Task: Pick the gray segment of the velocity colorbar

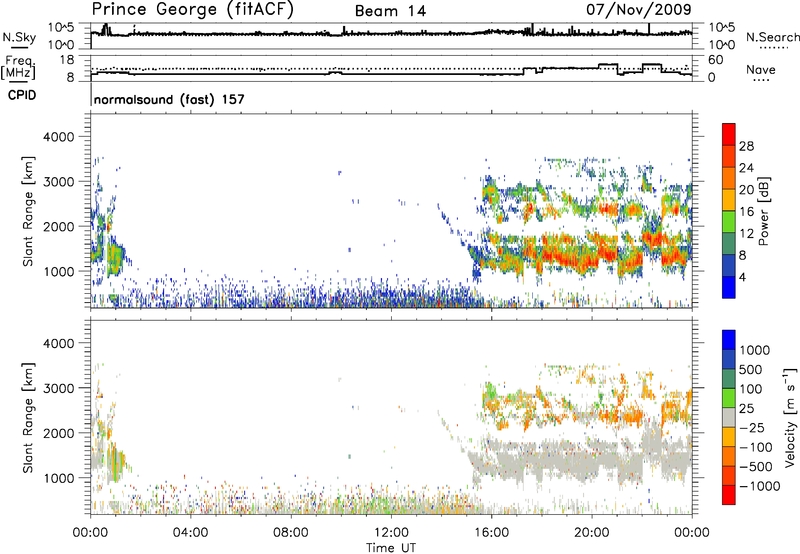Action: [x=729, y=417]
